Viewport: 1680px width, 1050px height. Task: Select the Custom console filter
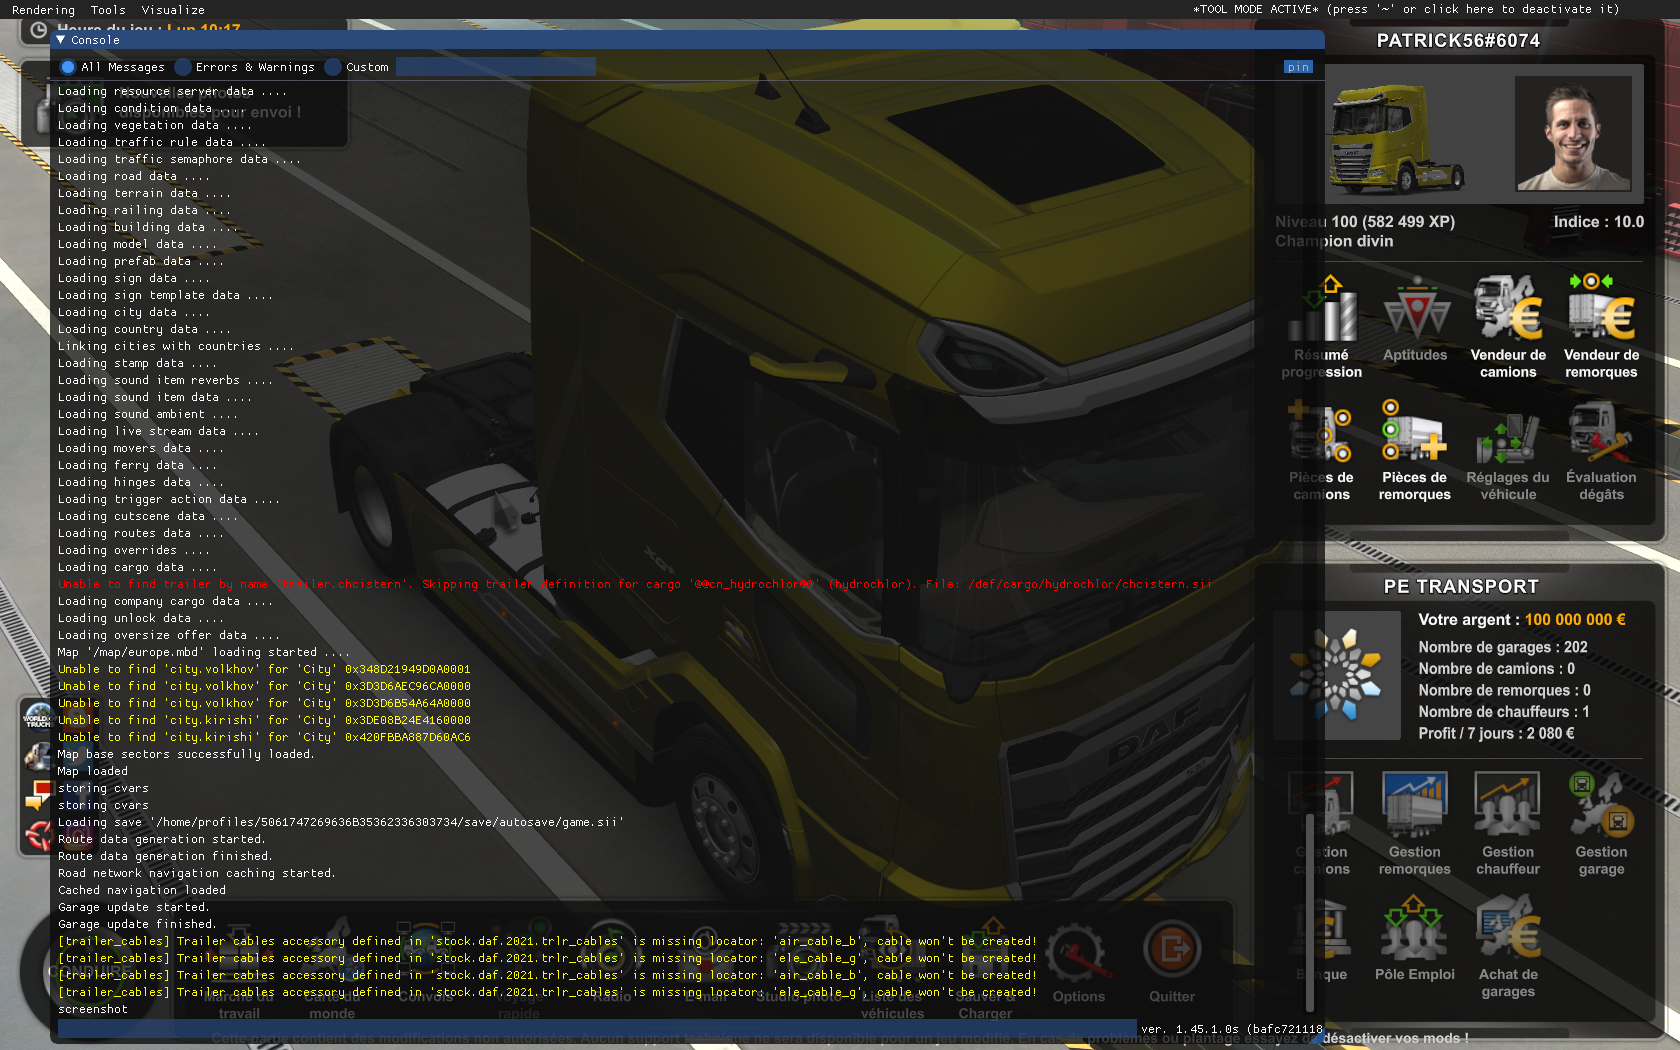356,67
